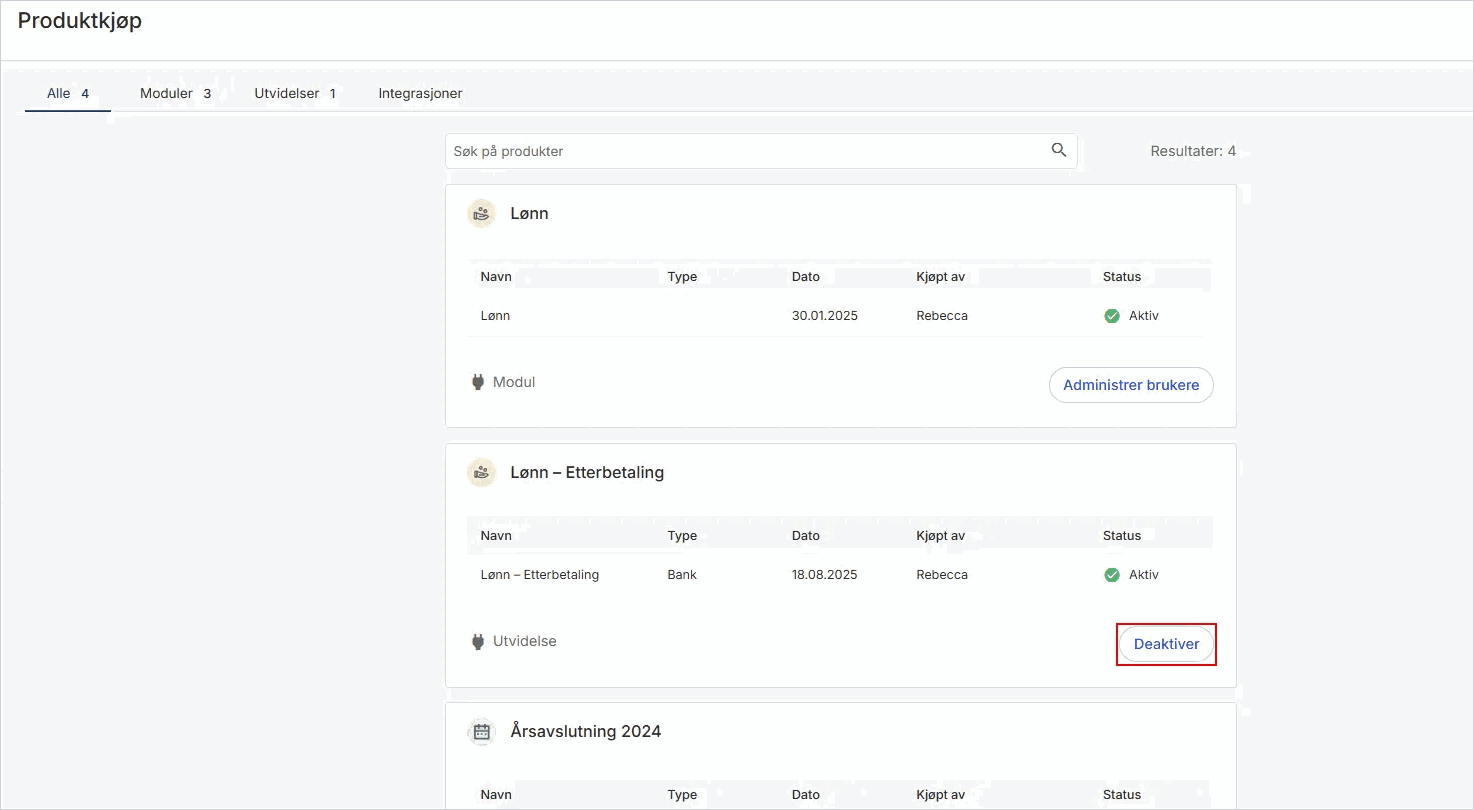1474x810 pixels.
Task: Click the Administrer brukere button
Action: click(x=1131, y=385)
